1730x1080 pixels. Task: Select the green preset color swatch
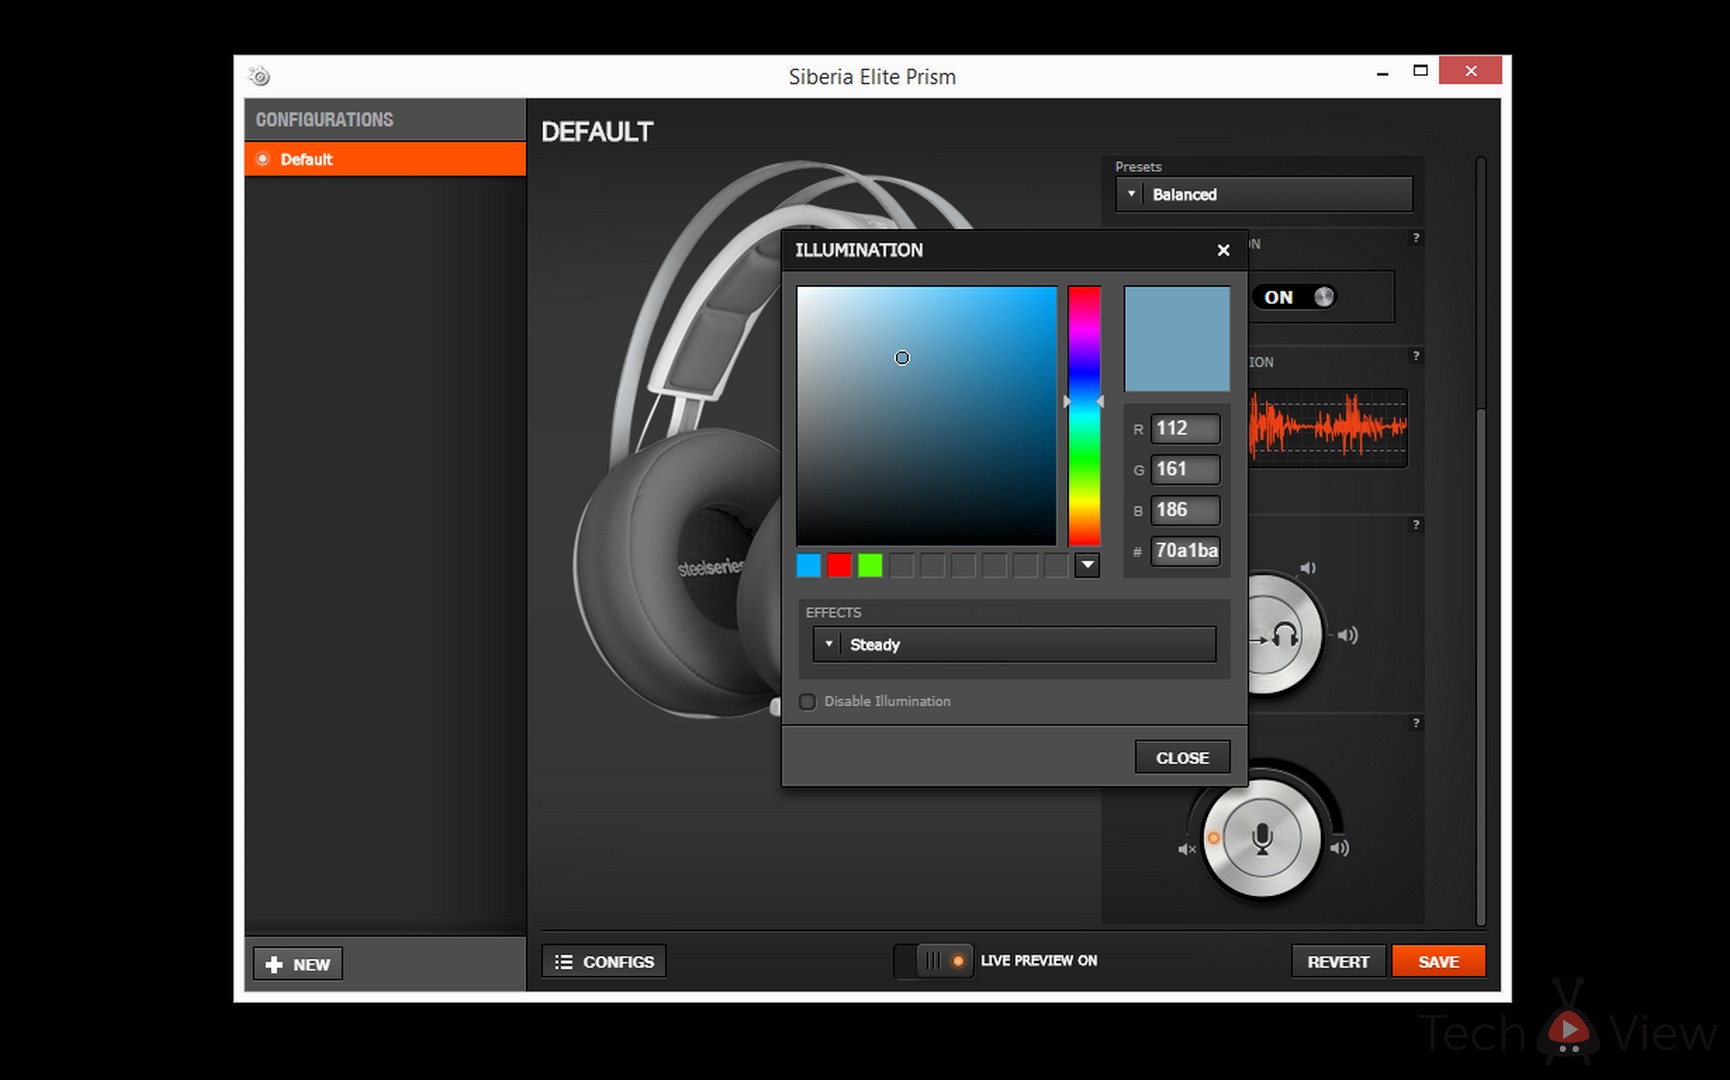click(870, 566)
